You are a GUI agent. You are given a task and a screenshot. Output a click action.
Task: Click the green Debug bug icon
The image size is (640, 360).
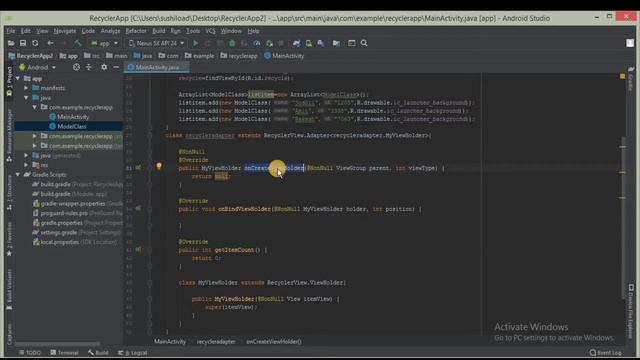coord(232,43)
